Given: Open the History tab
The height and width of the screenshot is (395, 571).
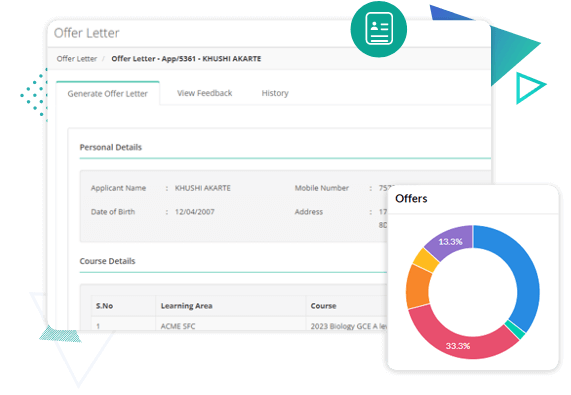Looking at the screenshot, I should tap(275, 93).
